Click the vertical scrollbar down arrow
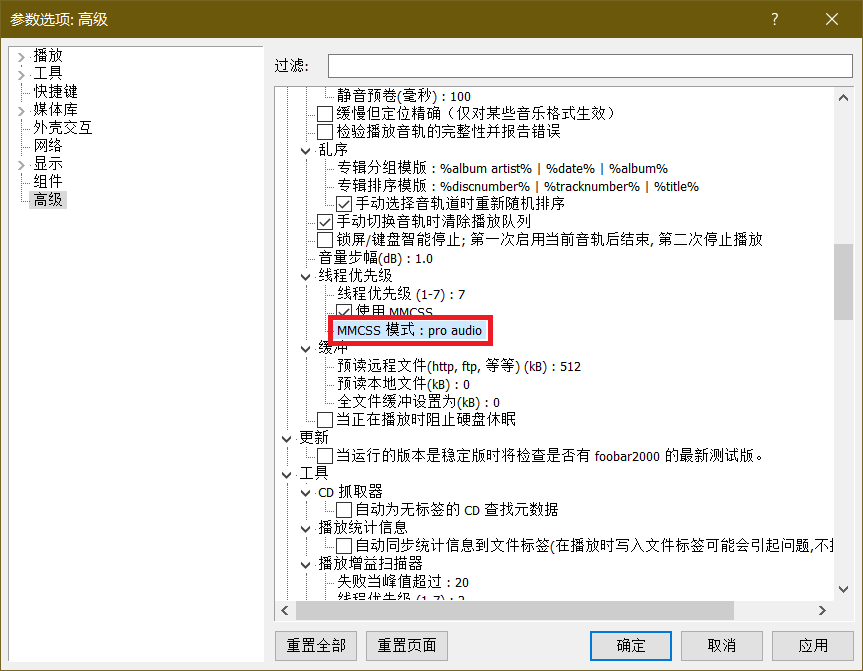This screenshot has height=671, width=863. (x=843, y=589)
